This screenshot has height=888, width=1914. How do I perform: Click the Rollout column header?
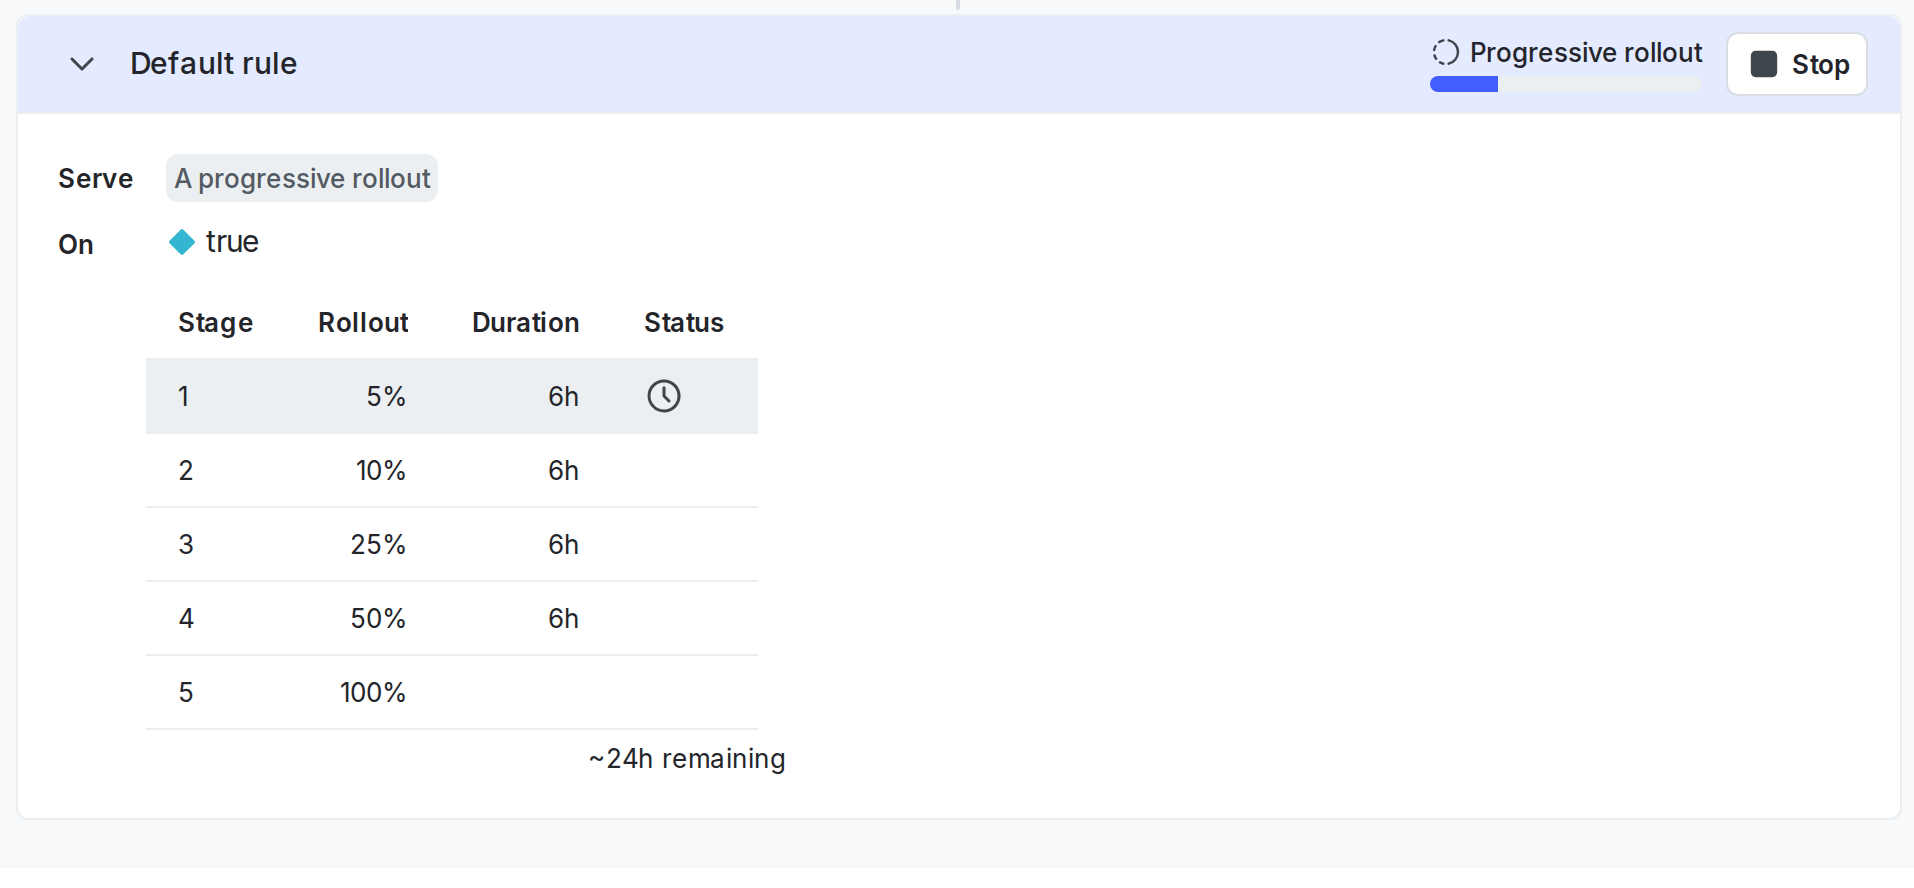[x=363, y=322]
